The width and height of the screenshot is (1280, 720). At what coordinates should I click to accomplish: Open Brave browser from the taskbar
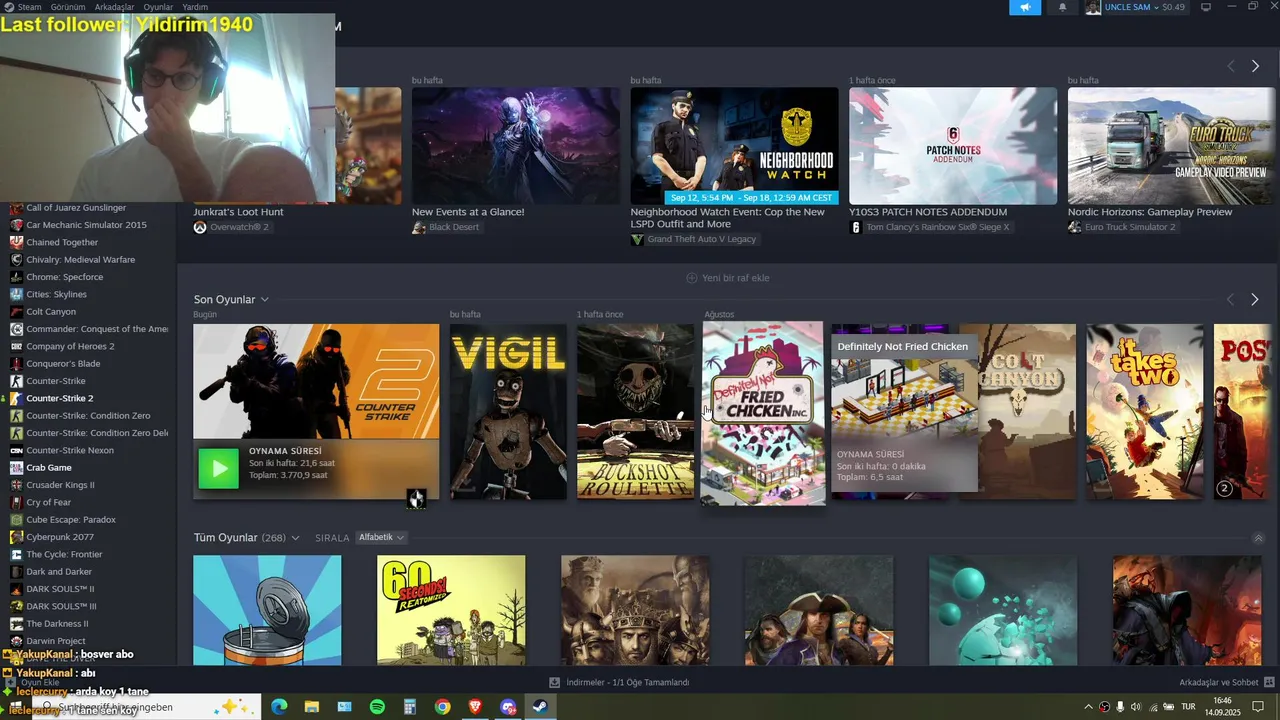click(475, 707)
